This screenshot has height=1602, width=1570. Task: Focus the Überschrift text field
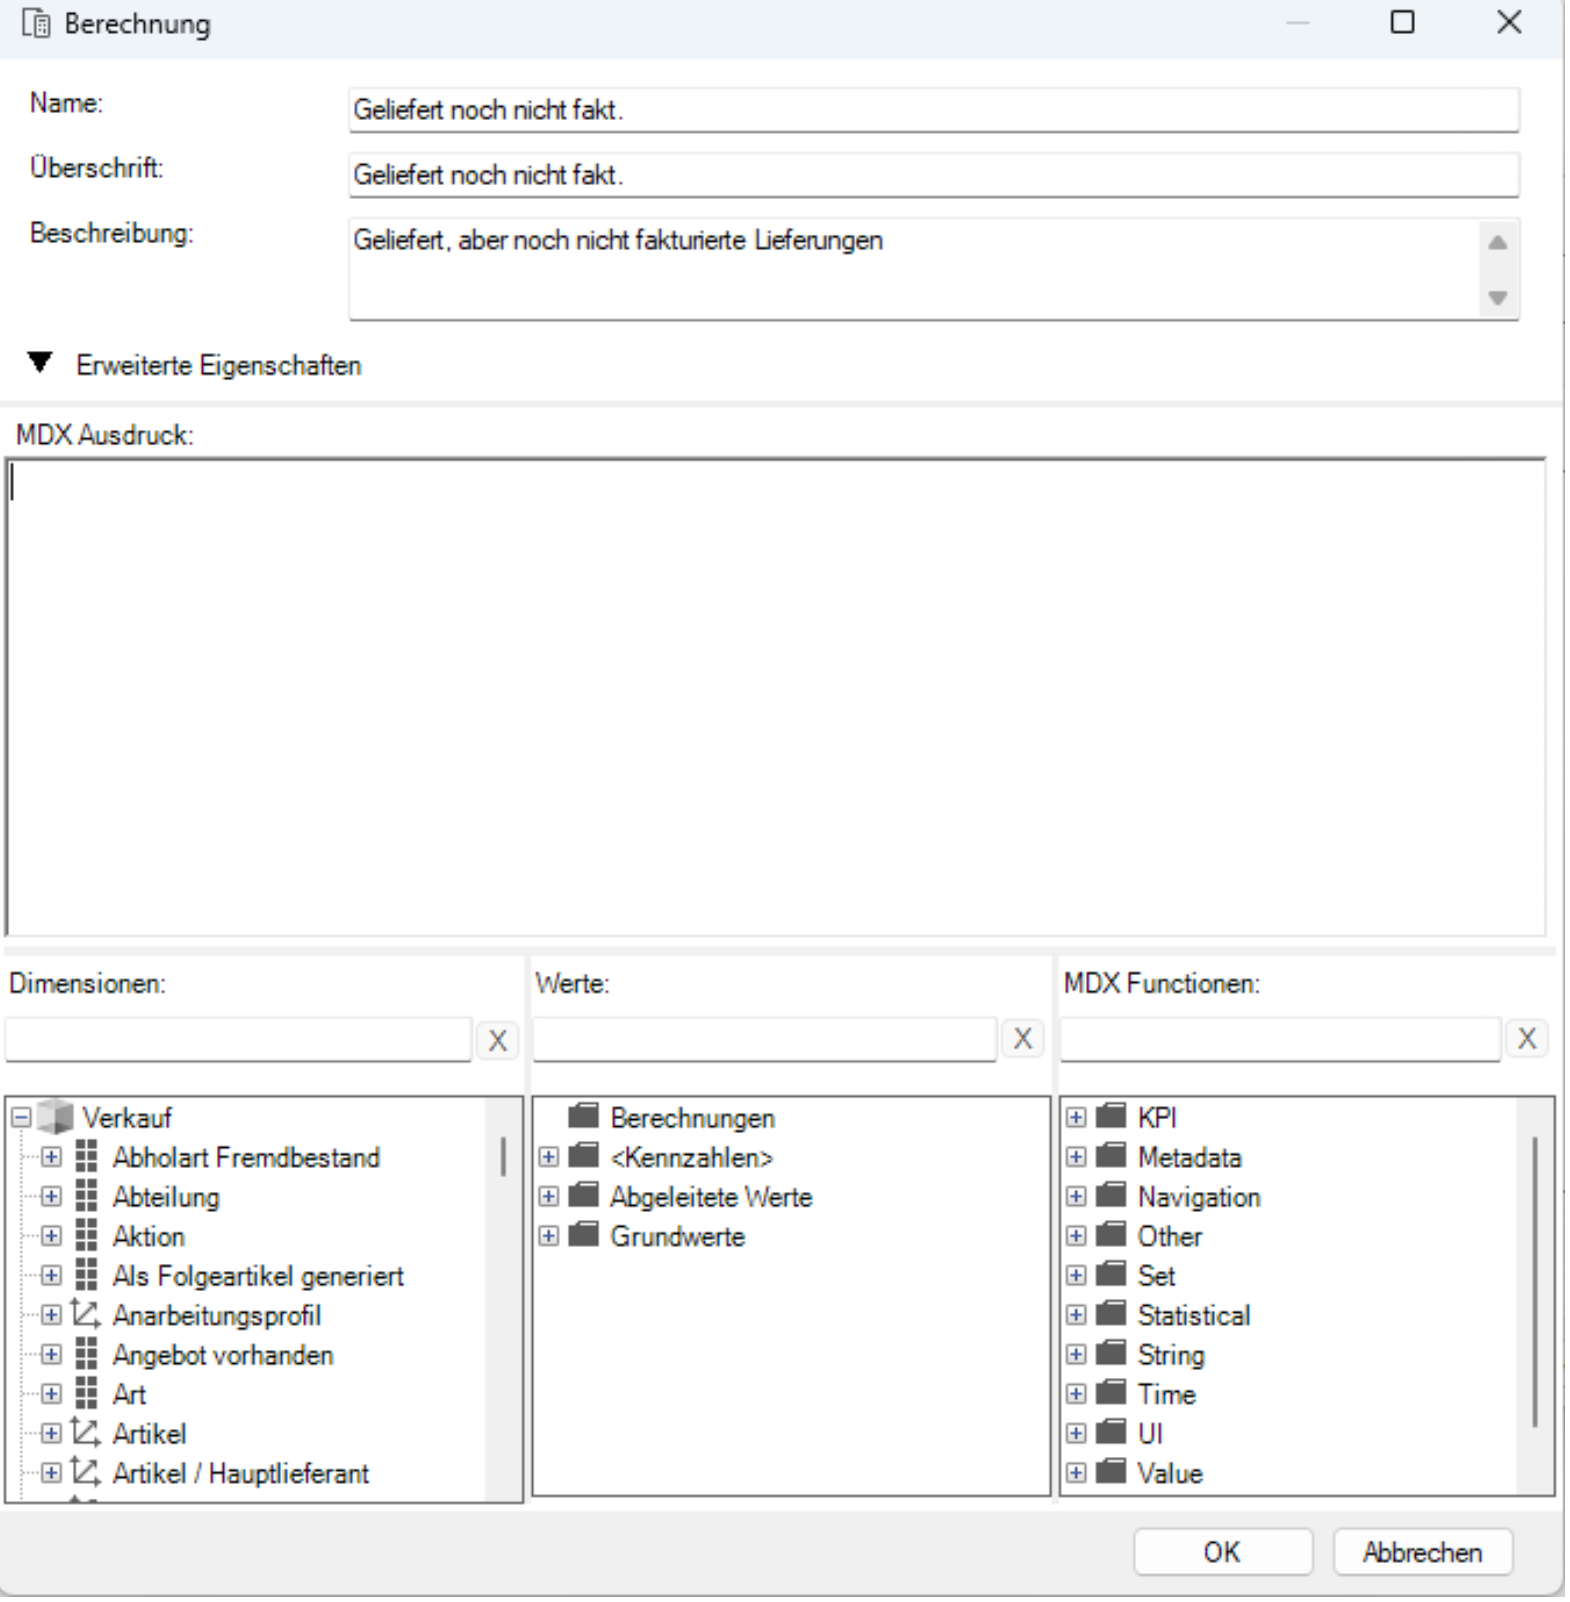pos(934,175)
